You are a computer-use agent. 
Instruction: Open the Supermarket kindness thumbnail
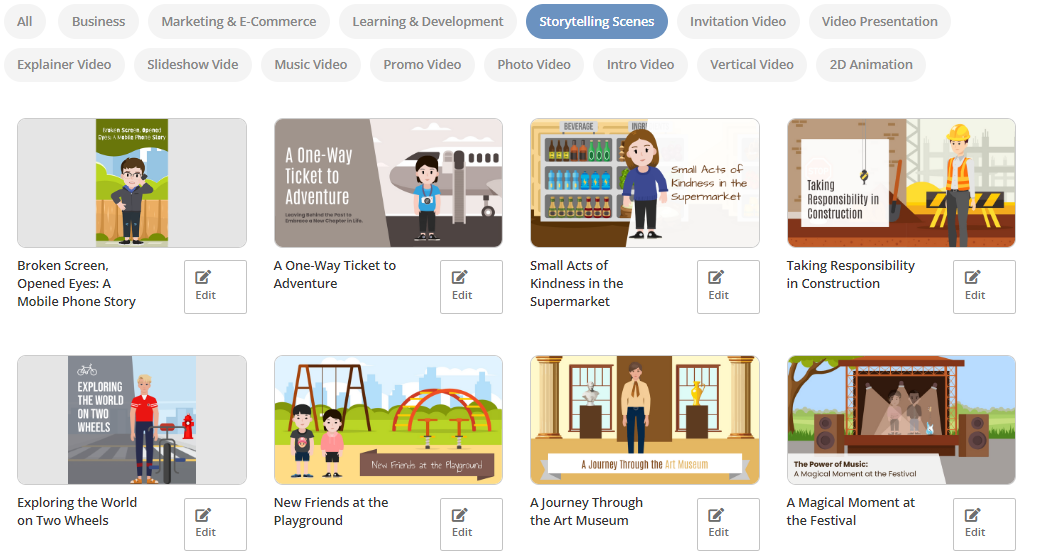645,183
